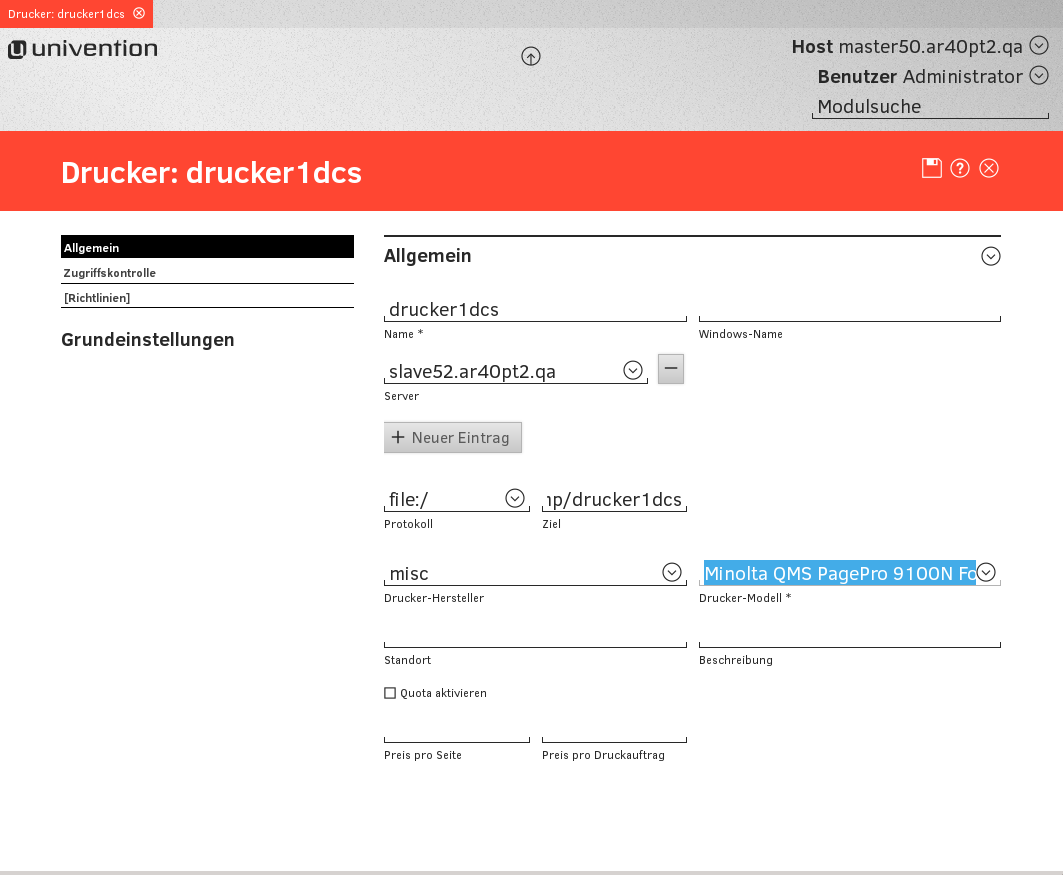Remove server entry with minus button

tap(671, 369)
